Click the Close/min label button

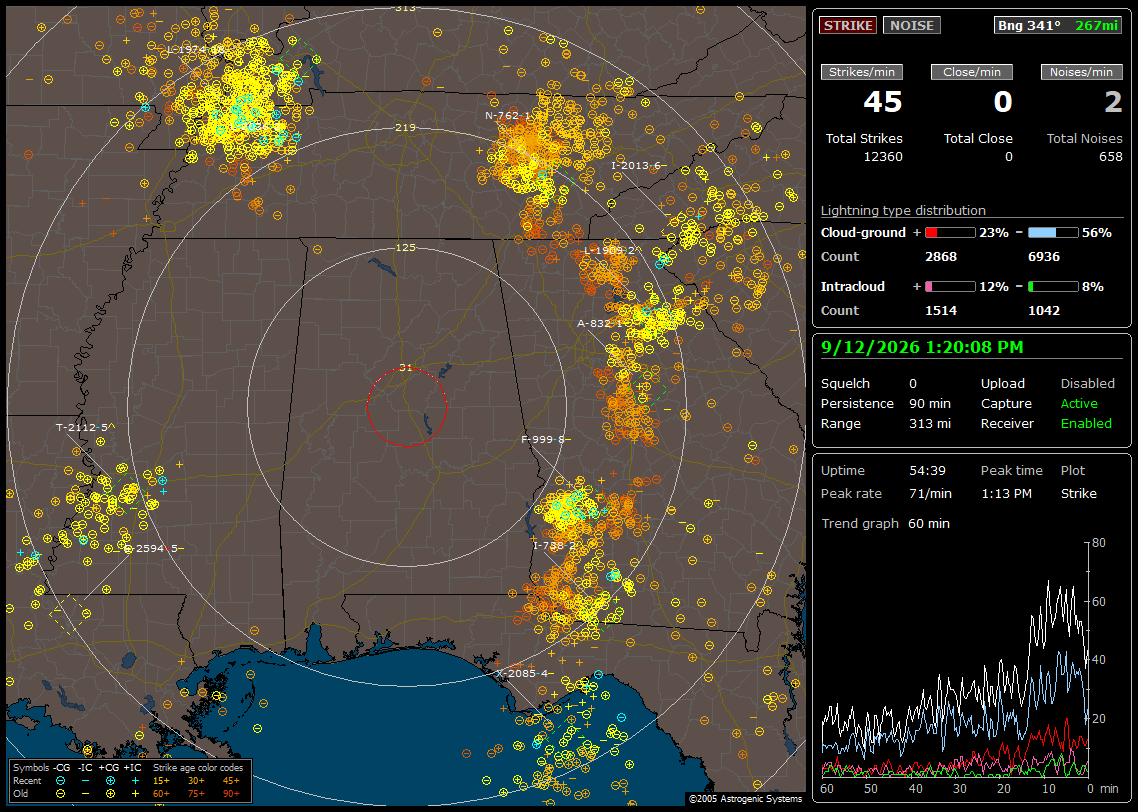click(972, 72)
